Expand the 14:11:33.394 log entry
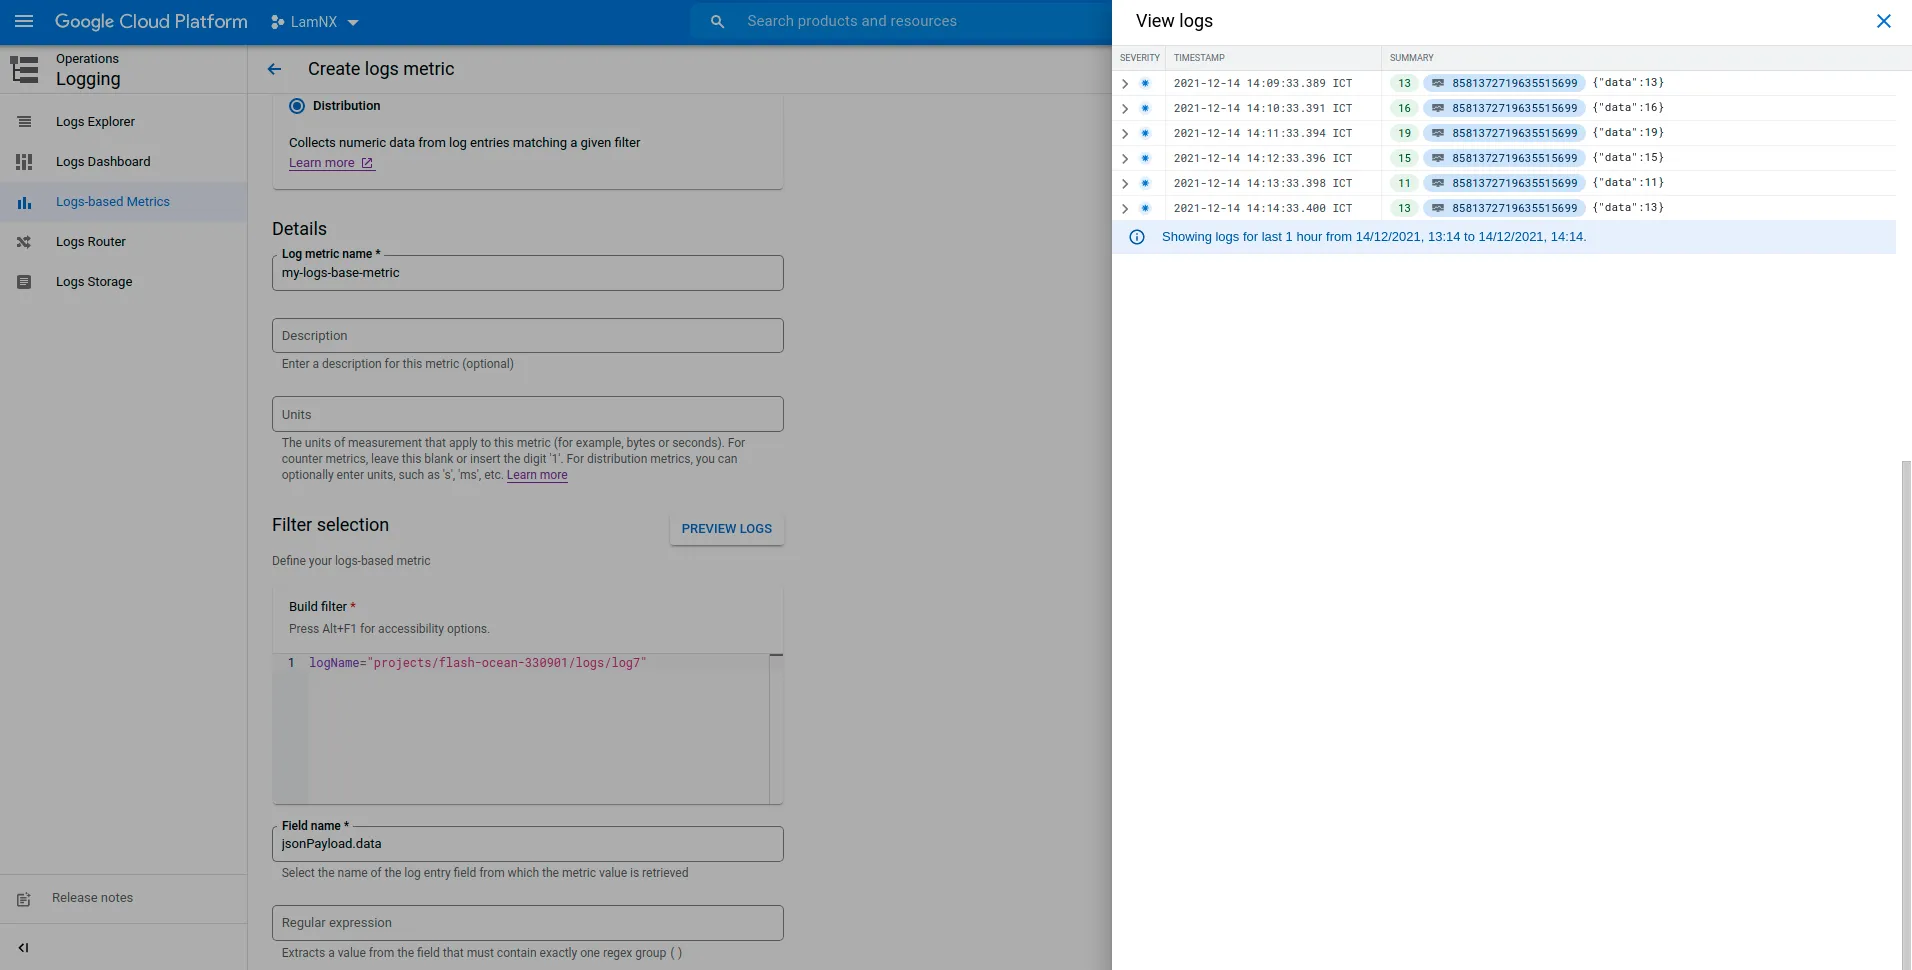Image resolution: width=1912 pixels, height=970 pixels. click(x=1125, y=133)
